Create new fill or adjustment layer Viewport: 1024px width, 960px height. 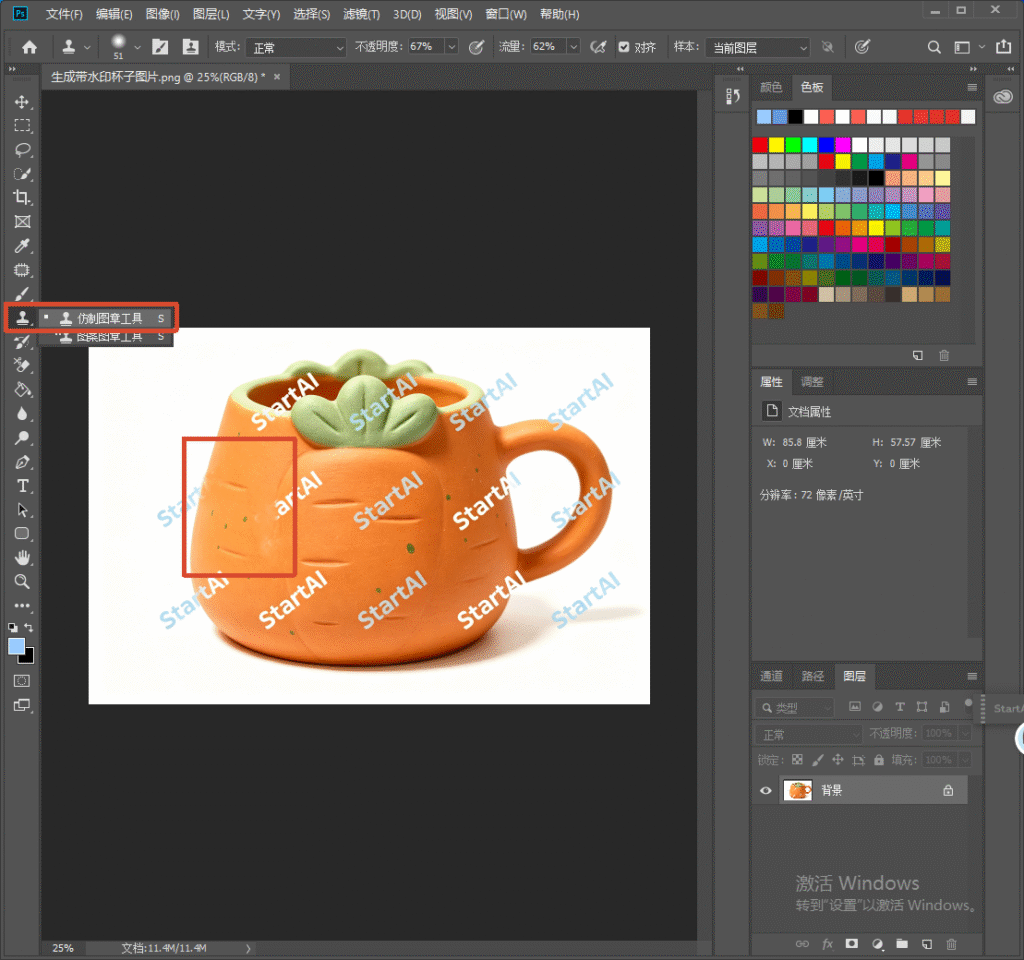(878, 944)
